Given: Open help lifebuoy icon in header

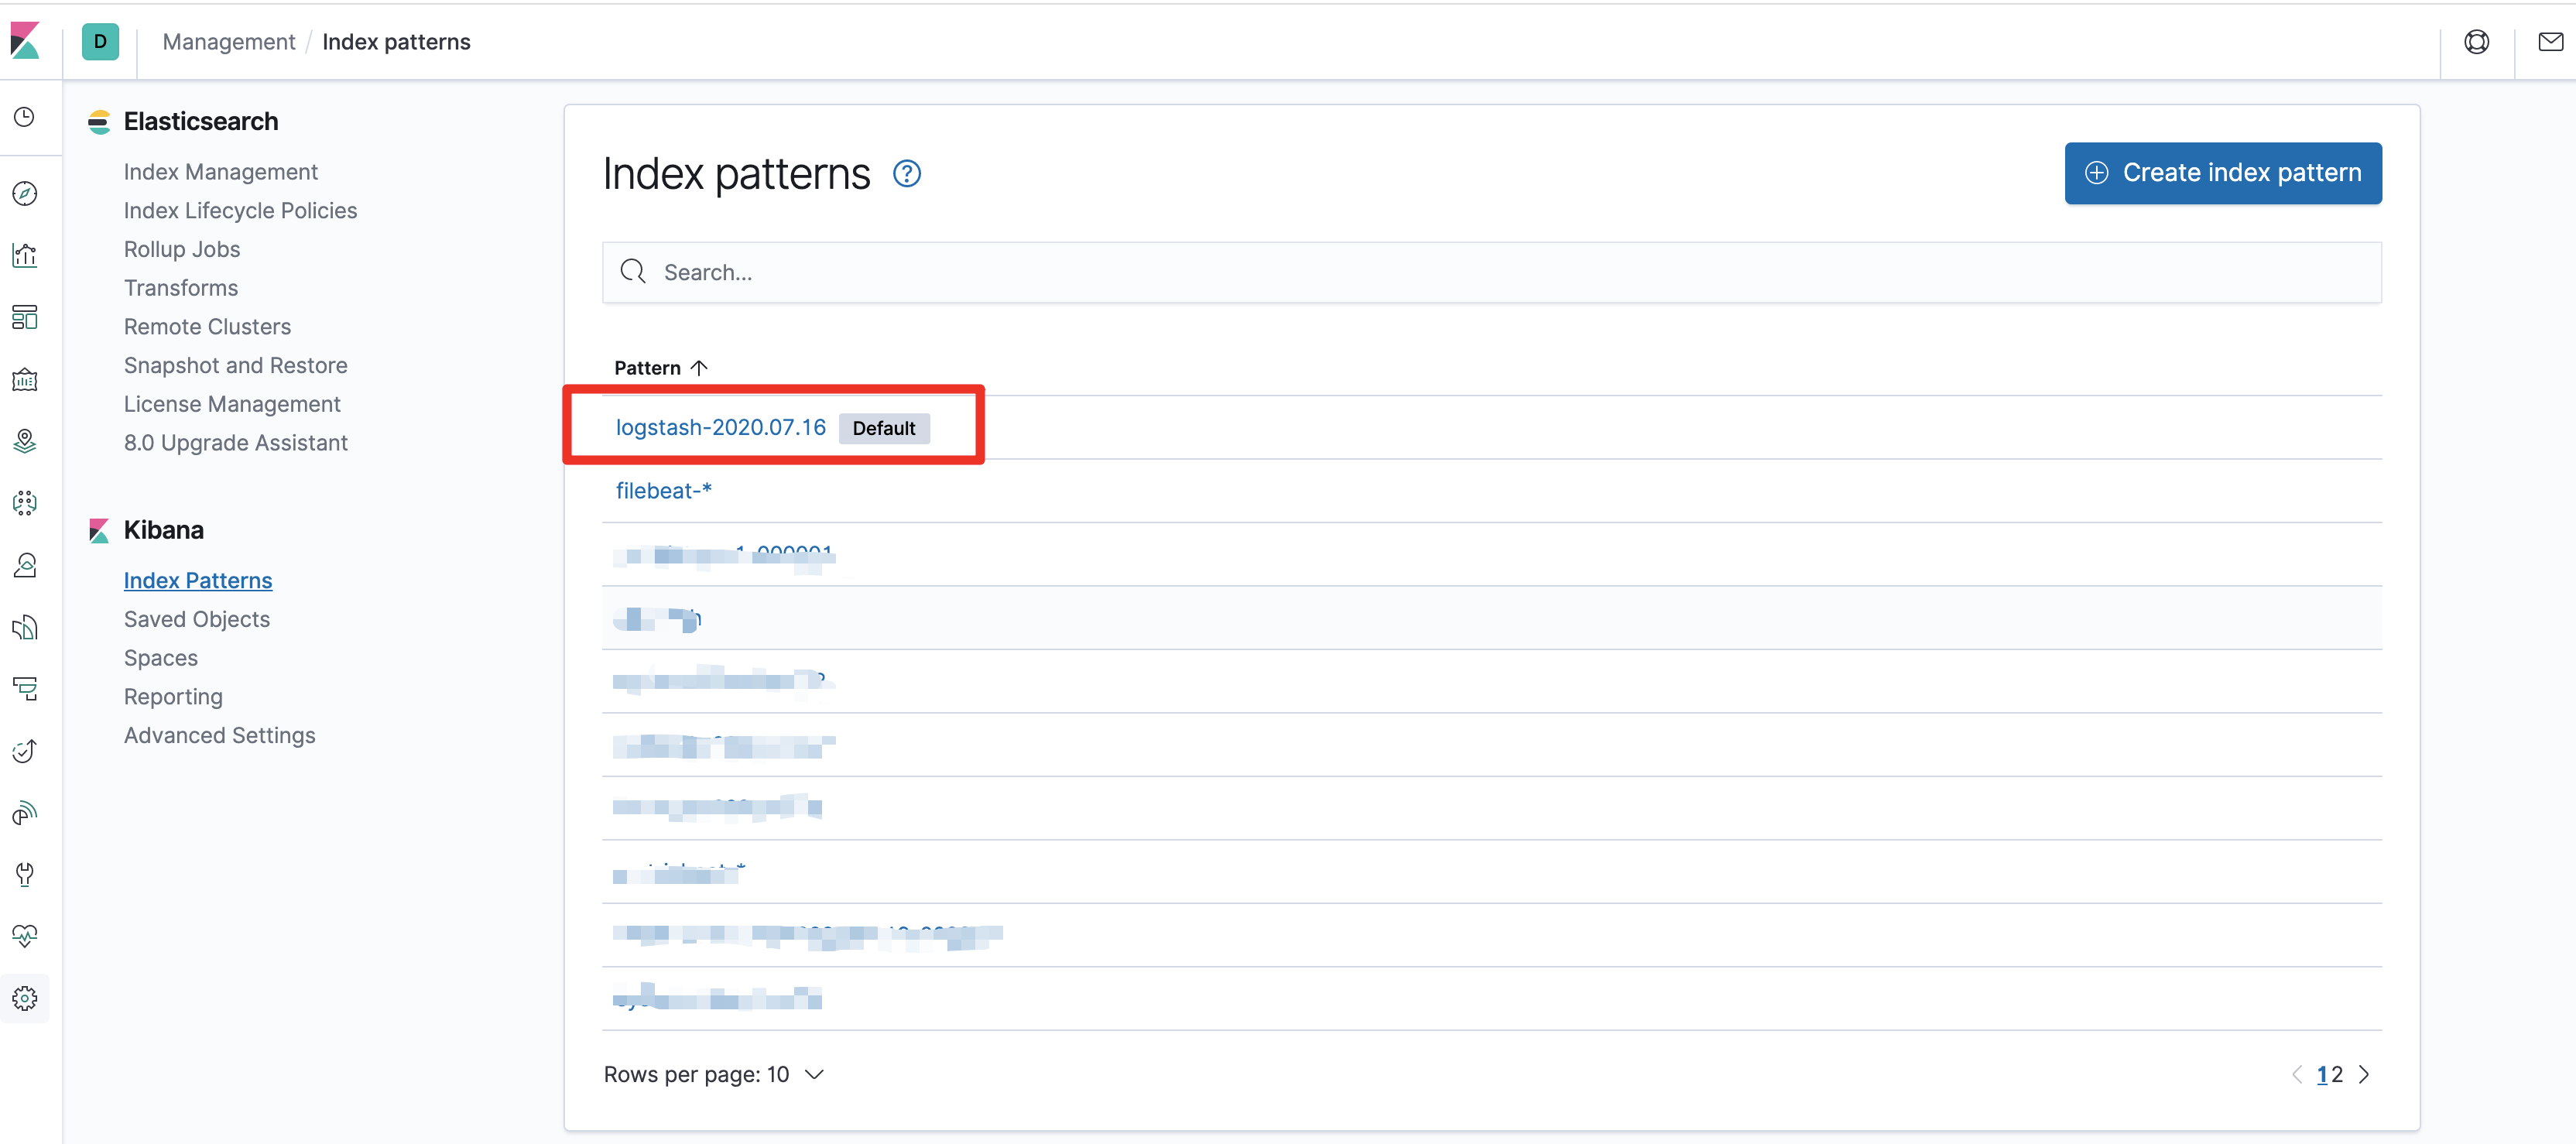Looking at the screenshot, I should click(2477, 42).
